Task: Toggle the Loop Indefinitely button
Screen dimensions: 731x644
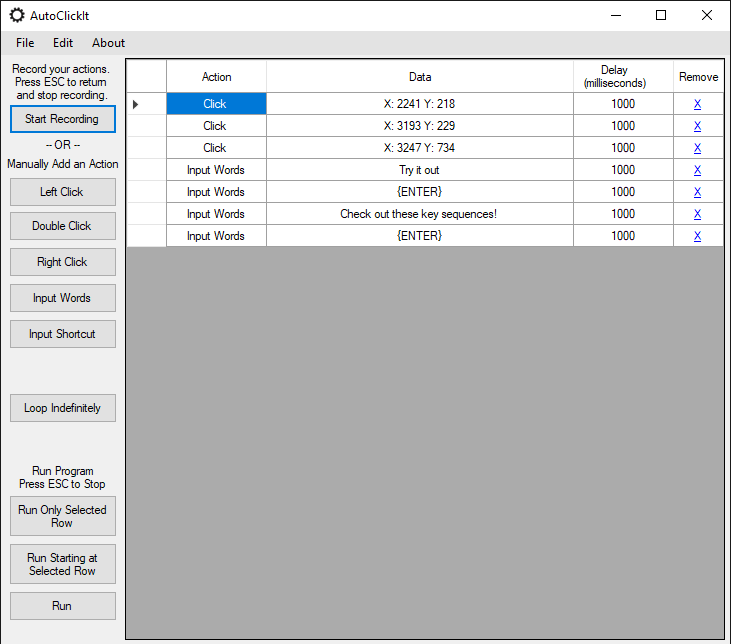Action: tap(62, 408)
